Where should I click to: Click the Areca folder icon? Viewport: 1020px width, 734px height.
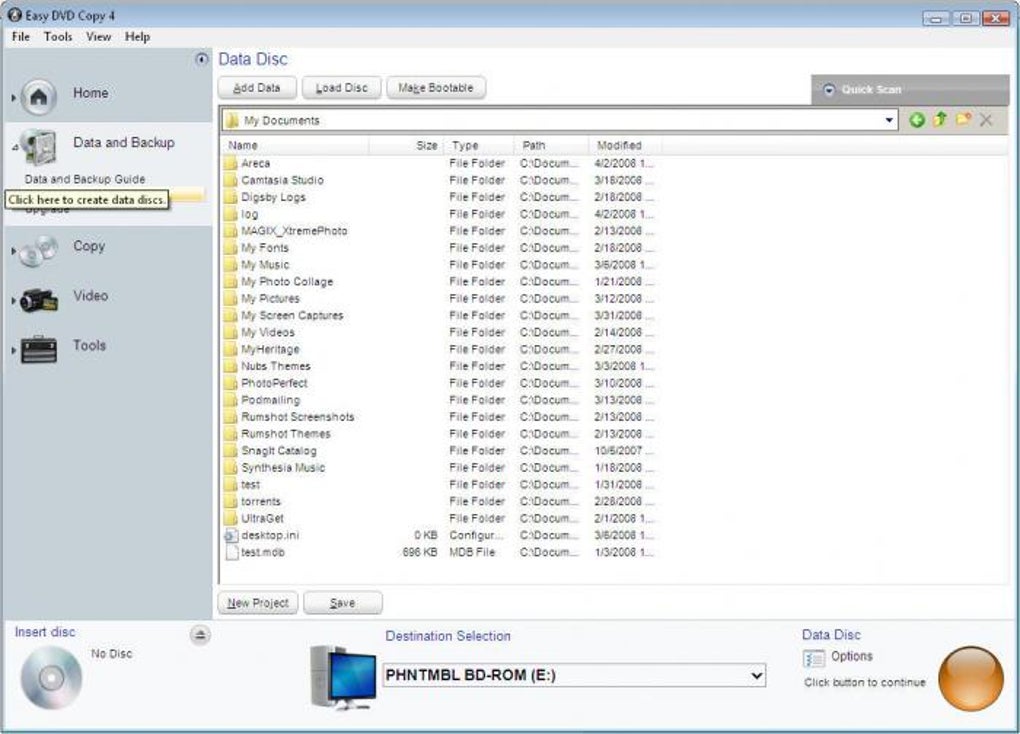coord(230,163)
